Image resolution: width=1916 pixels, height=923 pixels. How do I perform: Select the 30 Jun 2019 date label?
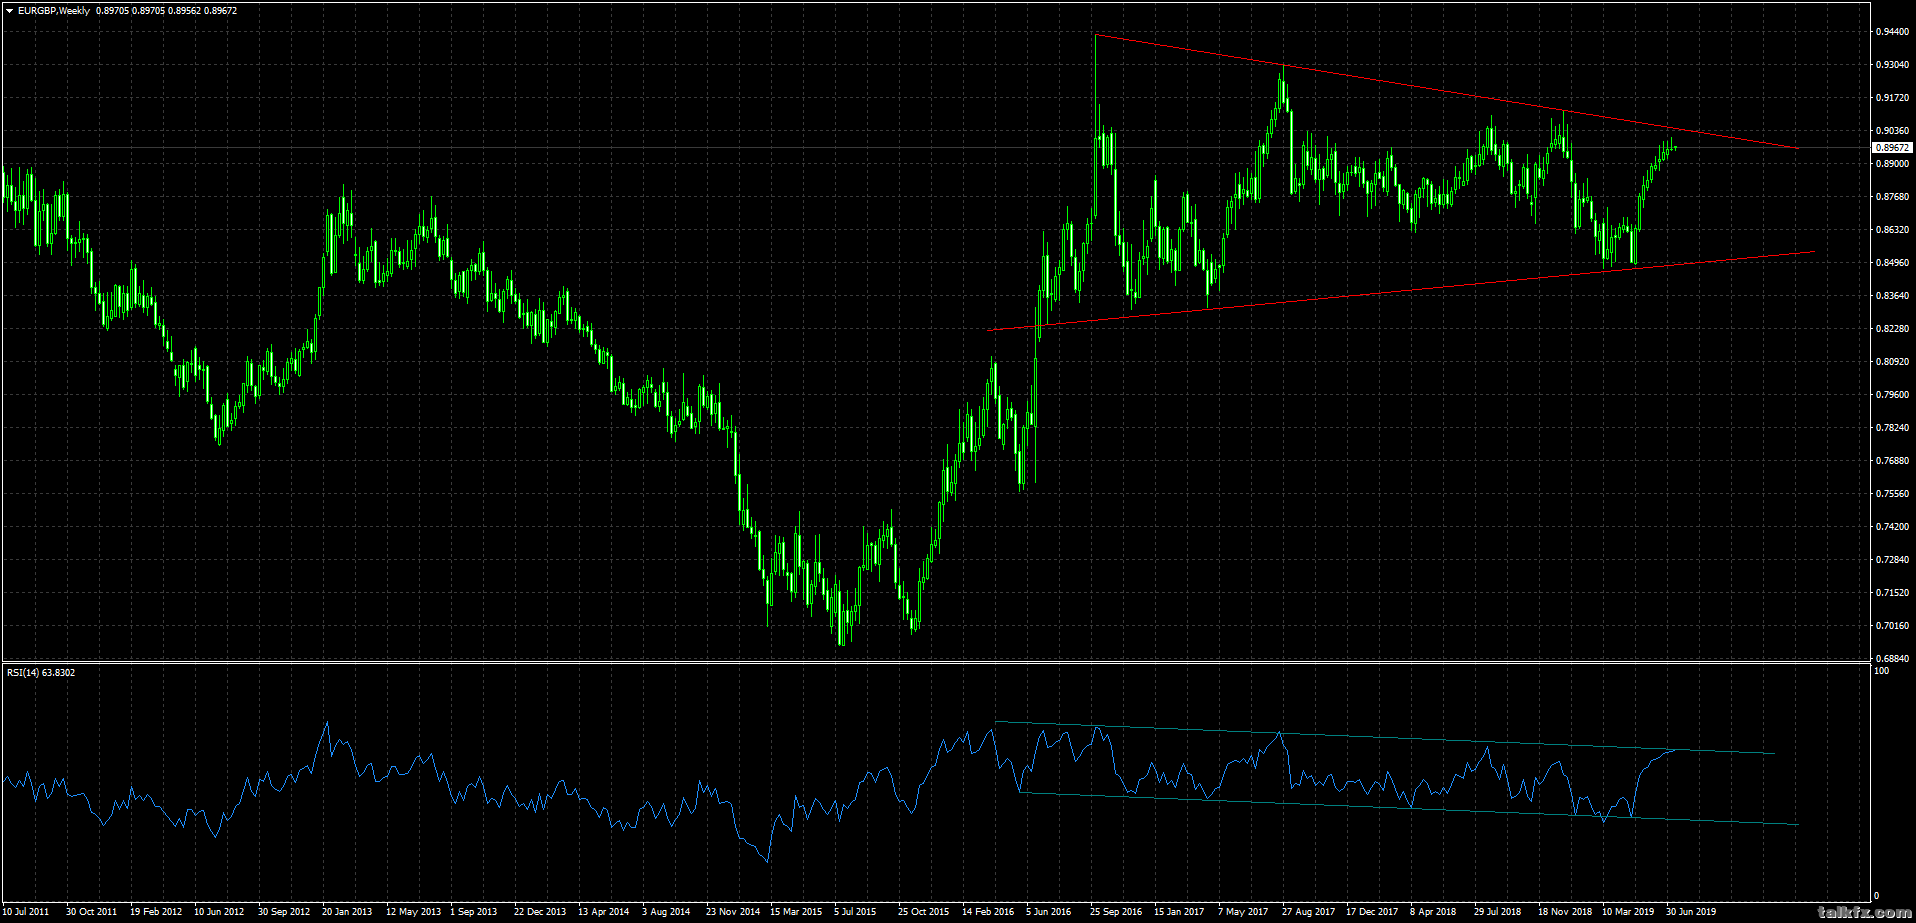1691,912
